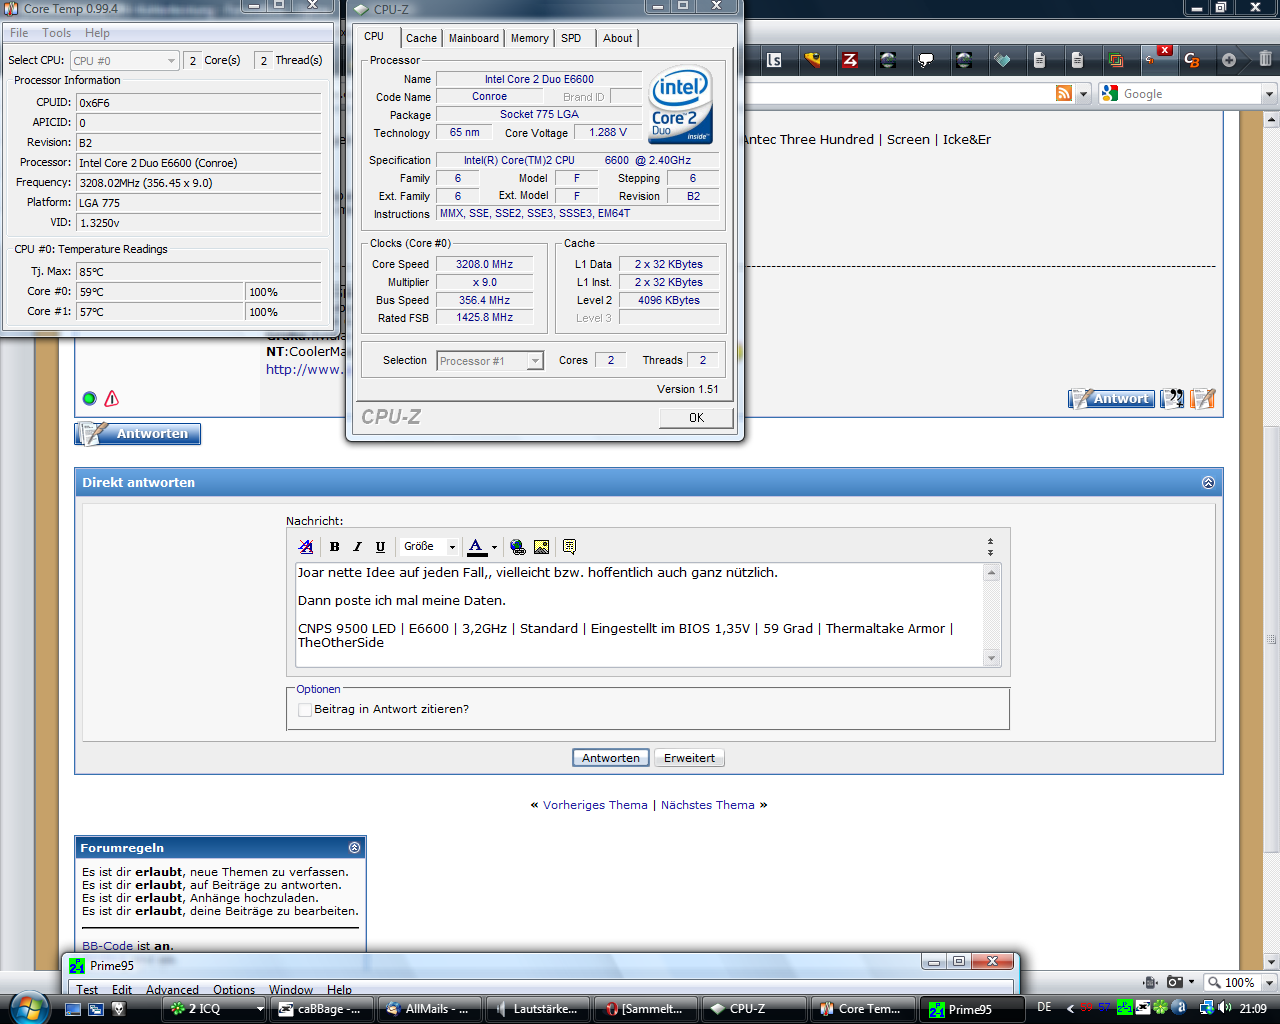Click the trash can icon in browser toolbar
This screenshot has width=1280, height=1024.
tap(1265, 59)
